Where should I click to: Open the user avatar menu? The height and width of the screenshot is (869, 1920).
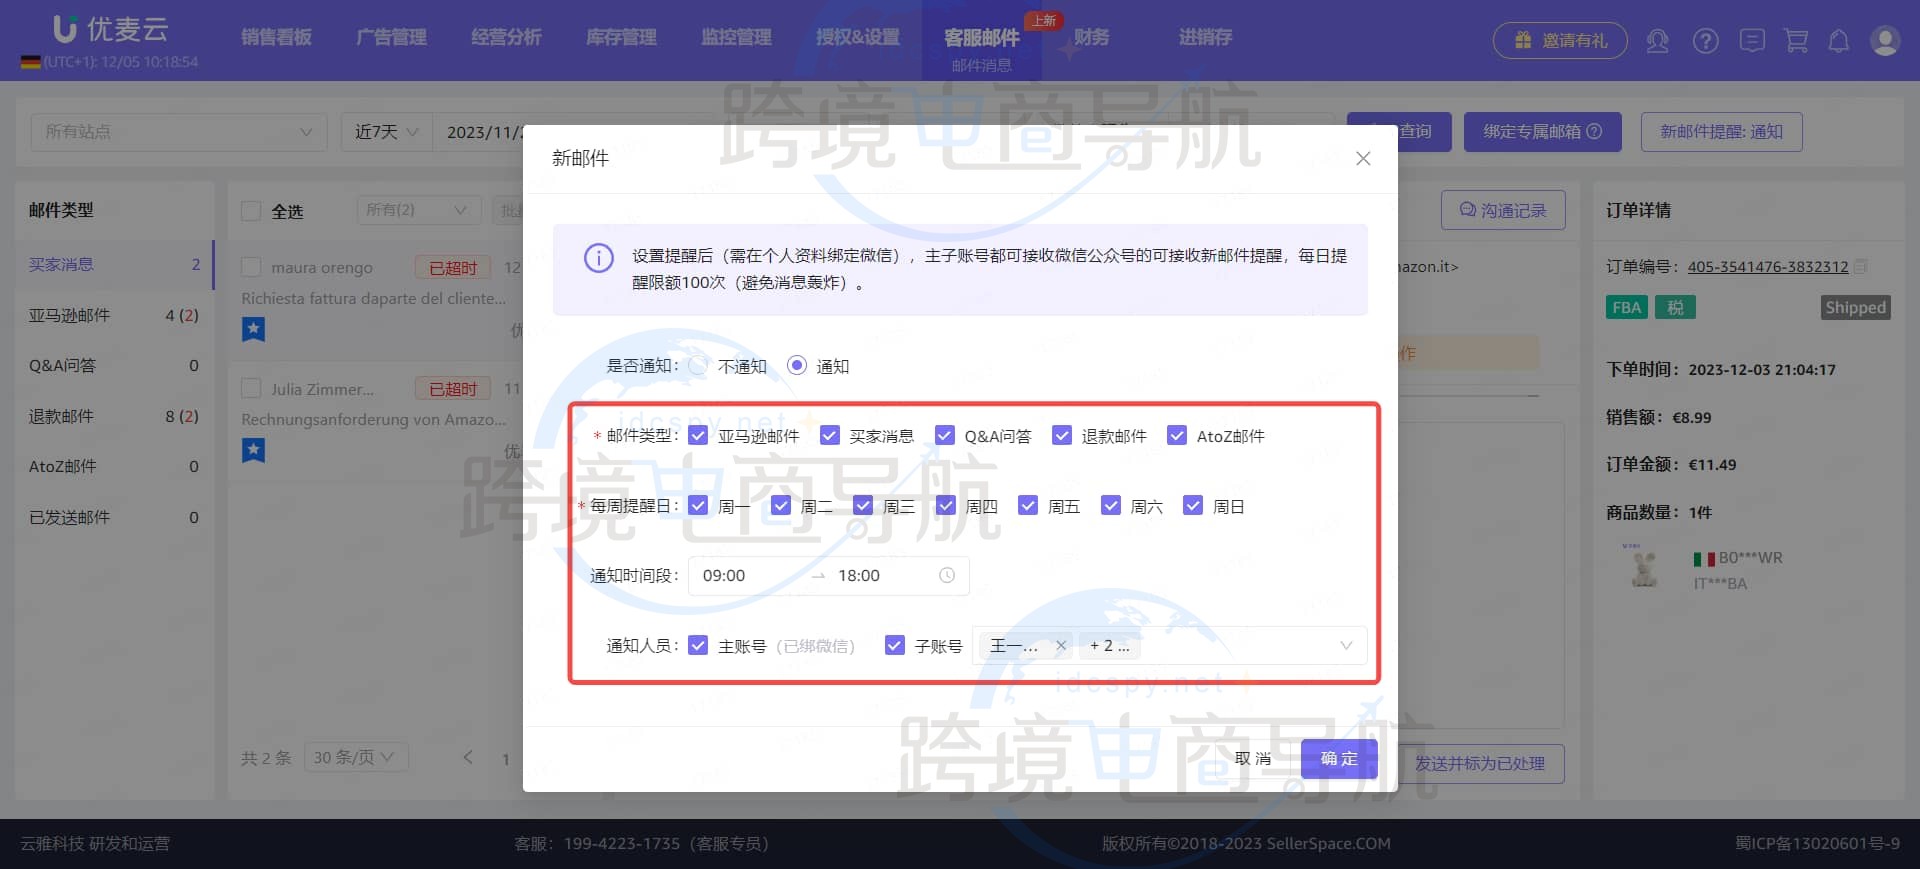click(1885, 41)
